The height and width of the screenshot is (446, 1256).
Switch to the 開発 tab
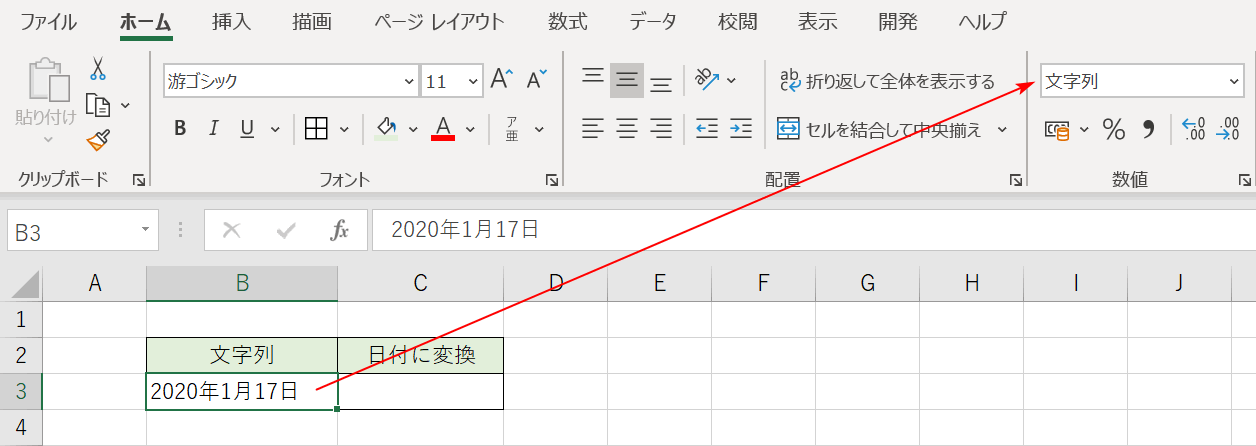898,21
